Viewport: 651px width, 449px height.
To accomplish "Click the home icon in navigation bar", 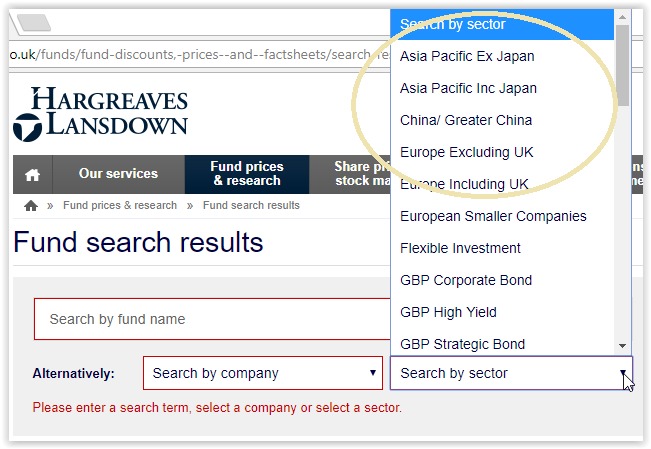I will point(32,174).
